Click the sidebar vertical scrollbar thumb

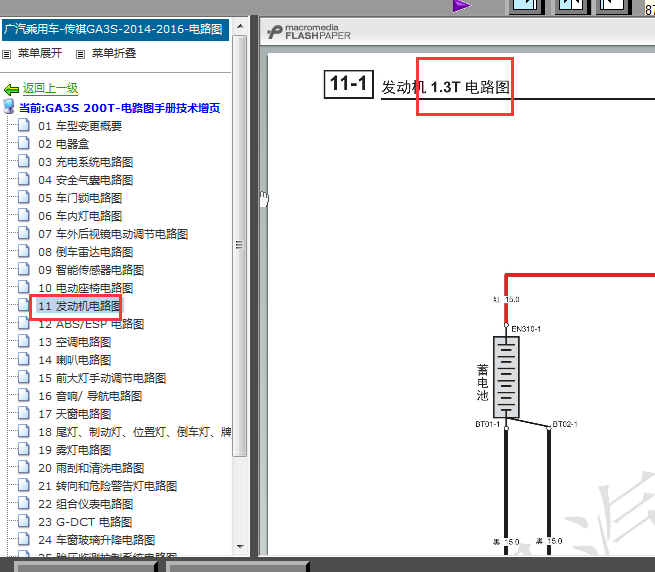pyautogui.click(x=240, y=246)
